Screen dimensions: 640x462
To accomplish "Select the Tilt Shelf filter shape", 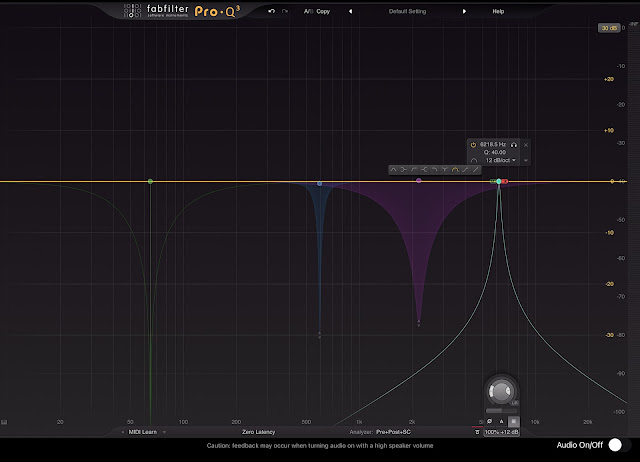I will pos(465,170).
